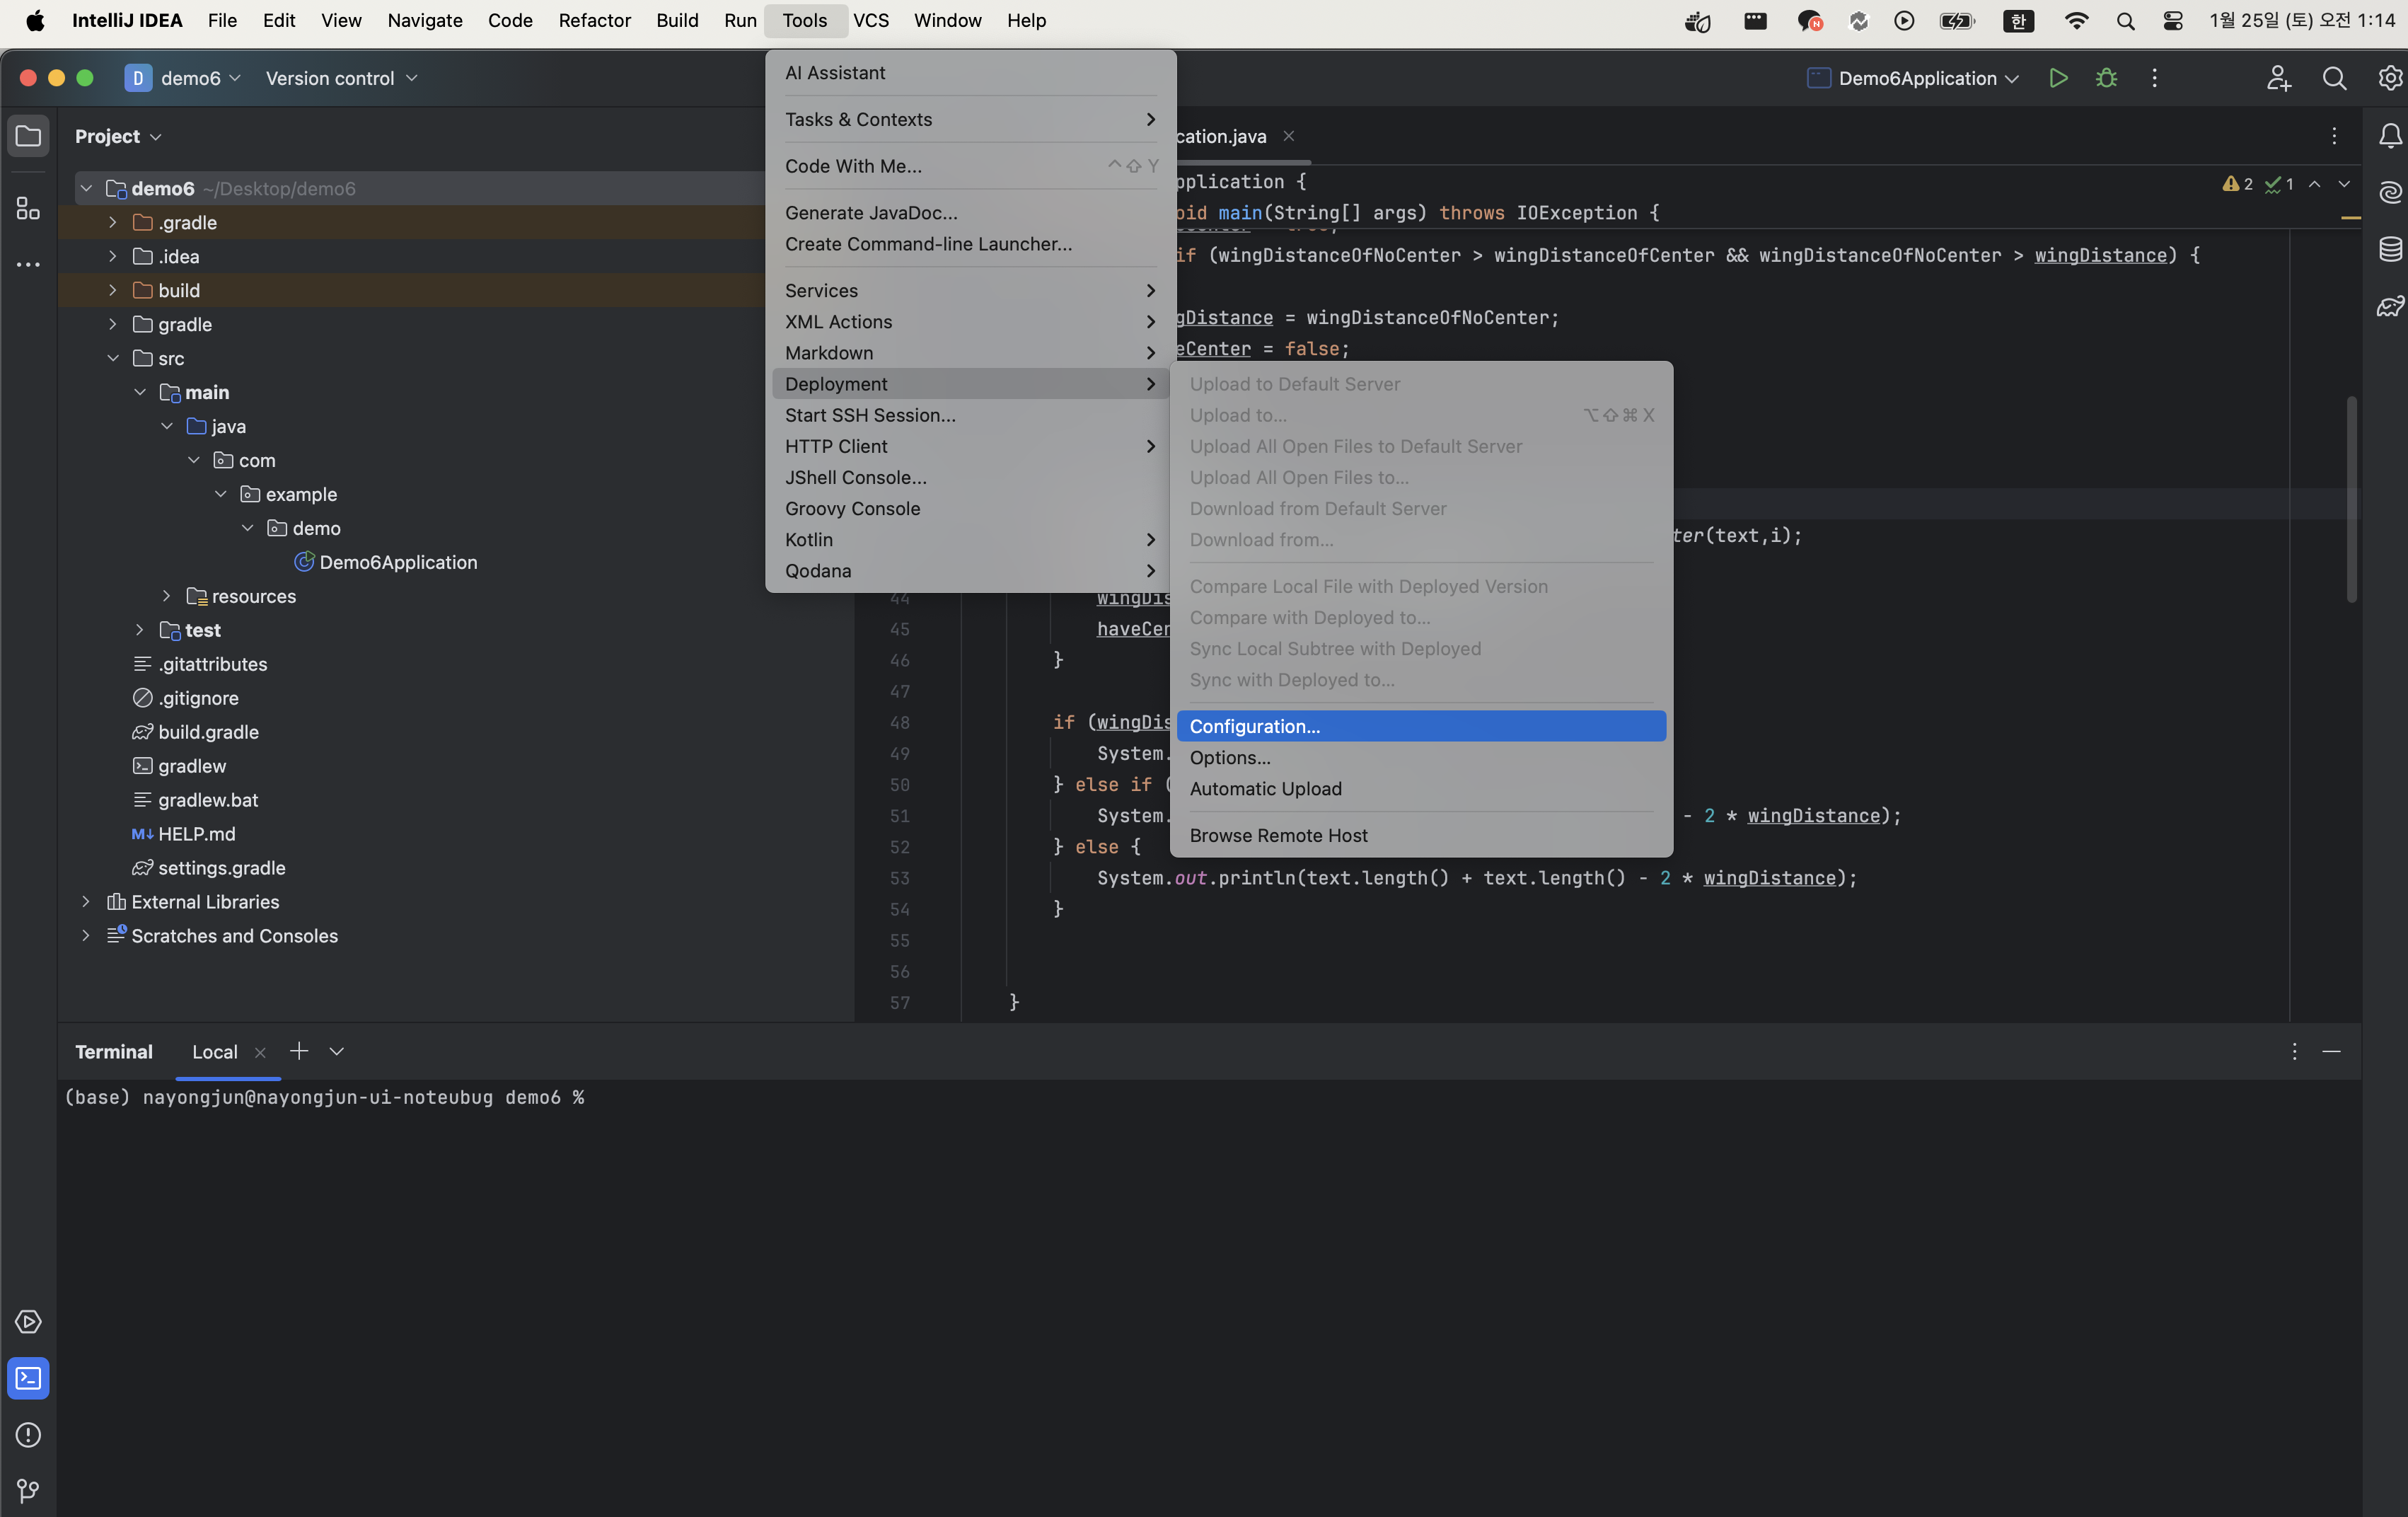Open the Problems tool window icon
2408x1517 pixels.
[28, 1434]
